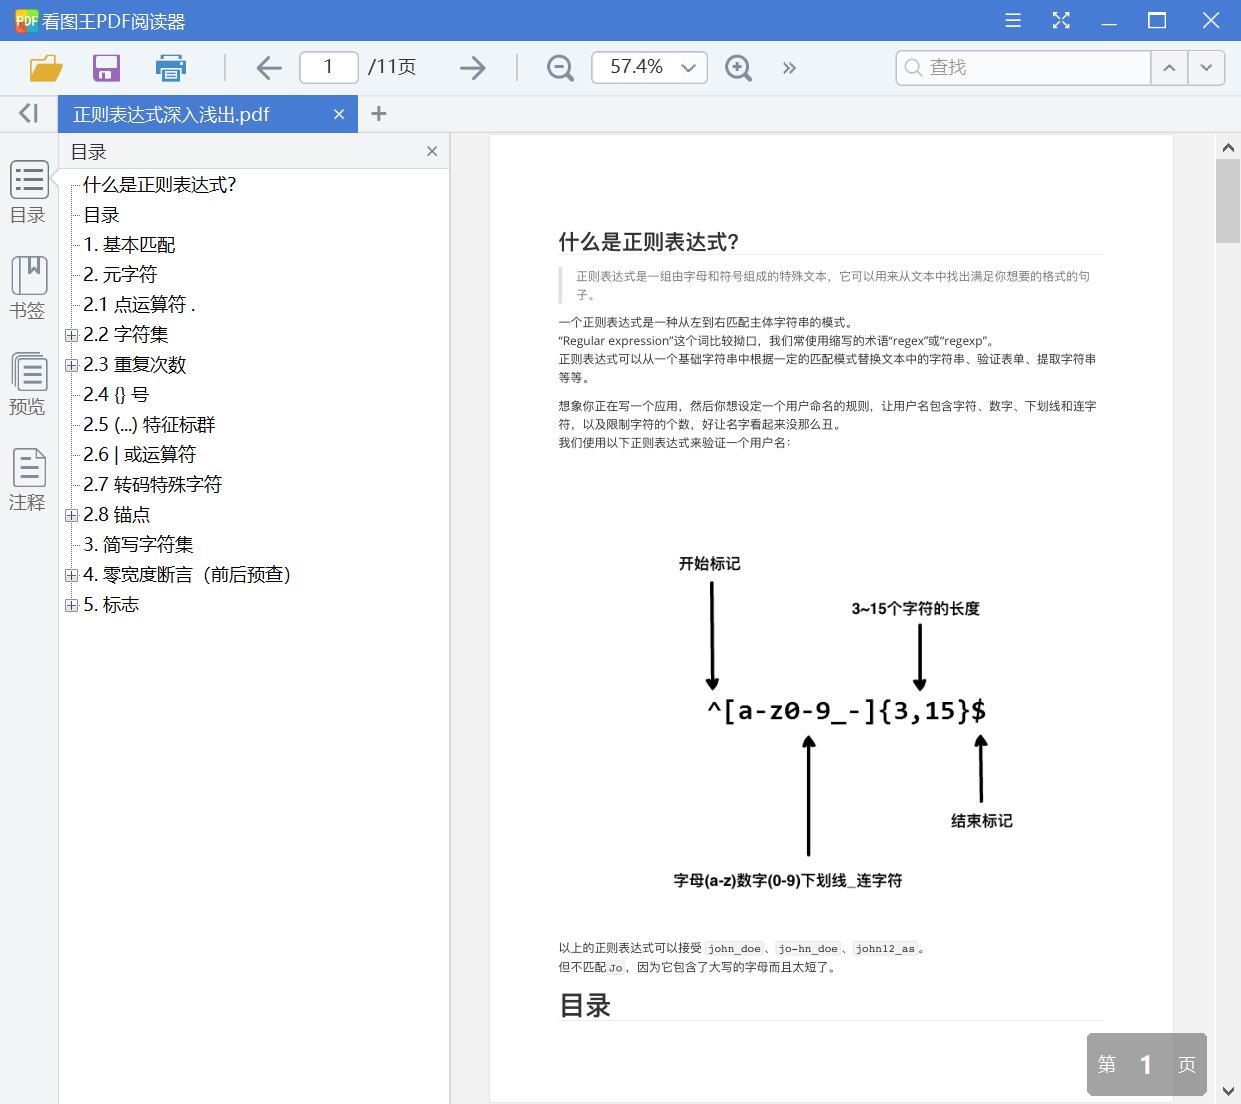Jump to 目录 entry in outline tree
The width and height of the screenshot is (1241, 1104).
[x=101, y=214]
